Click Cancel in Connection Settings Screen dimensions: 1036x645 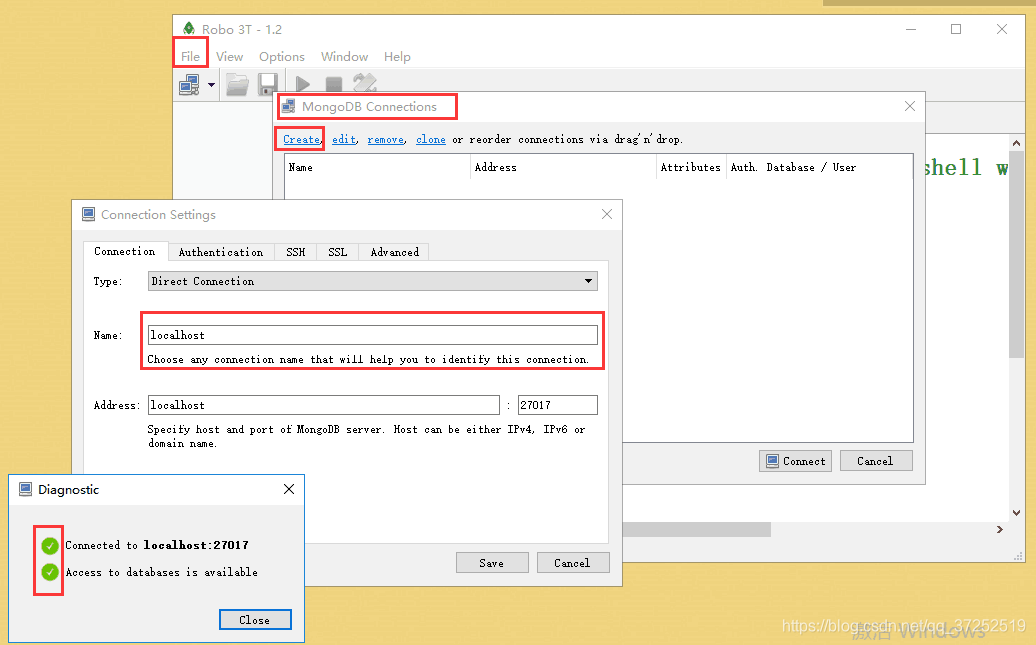(572, 562)
